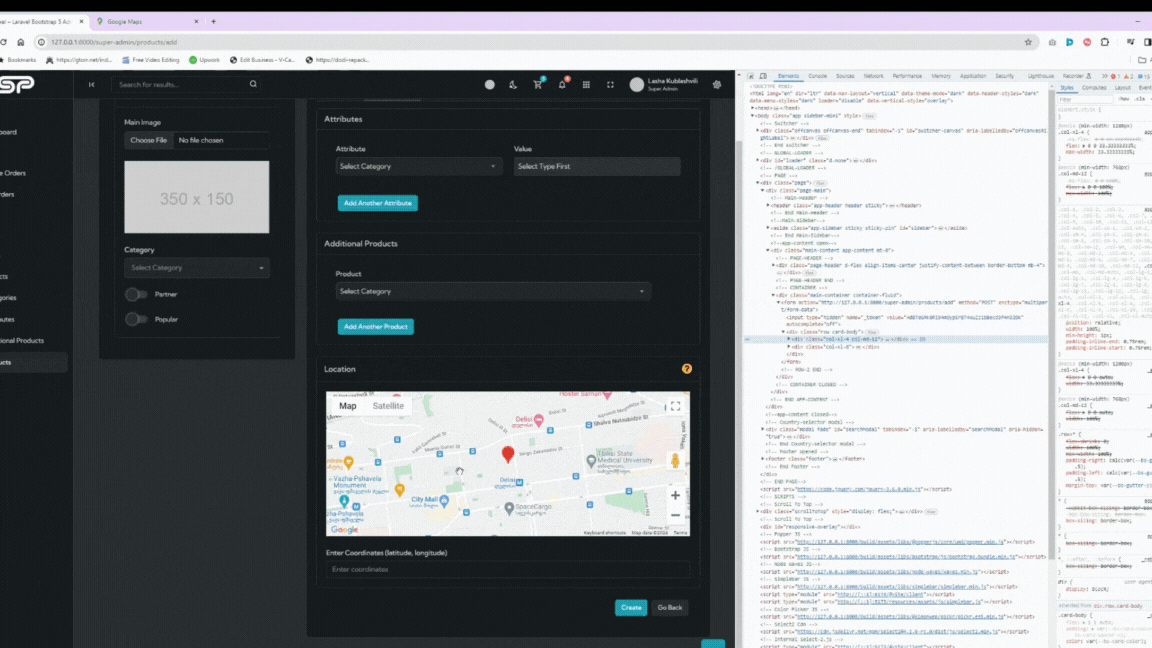Collapse the sidebar with the arrow icon
The height and width of the screenshot is (648, 1152).
[92, 84]
